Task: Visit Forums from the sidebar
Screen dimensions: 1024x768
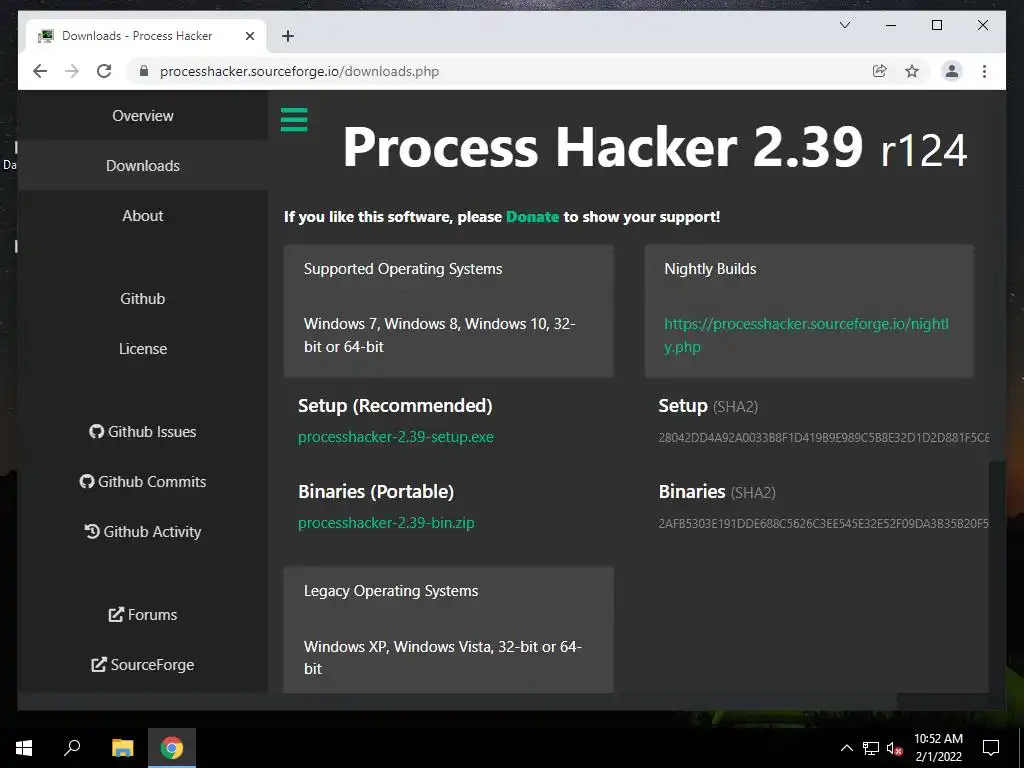Action: point(142,615)
